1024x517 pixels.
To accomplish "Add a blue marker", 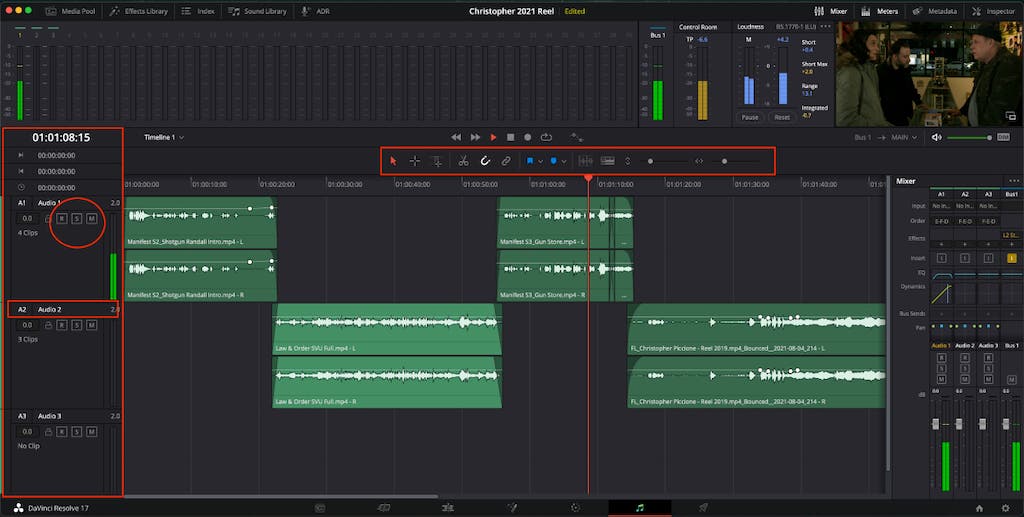I will pyautogui.click(x=553, y=161).
